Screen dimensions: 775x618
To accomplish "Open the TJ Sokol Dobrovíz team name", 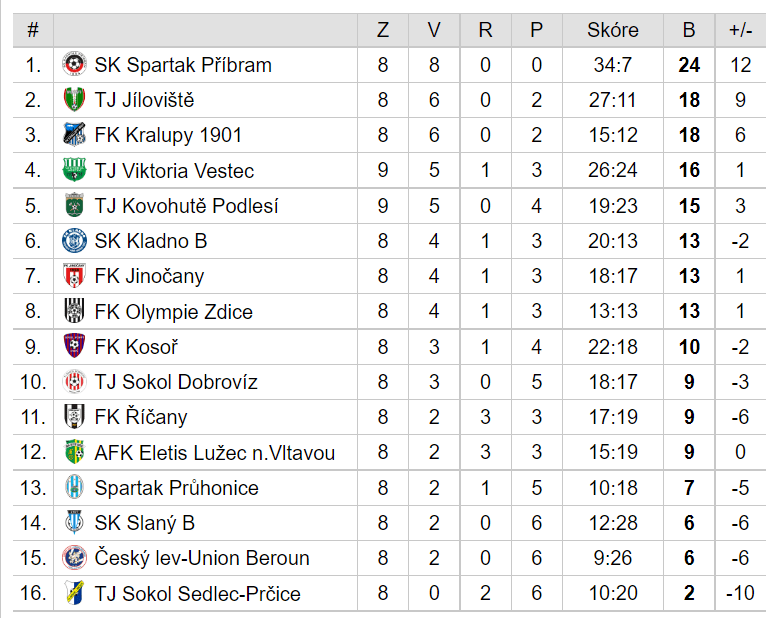I will pos(176,382).
